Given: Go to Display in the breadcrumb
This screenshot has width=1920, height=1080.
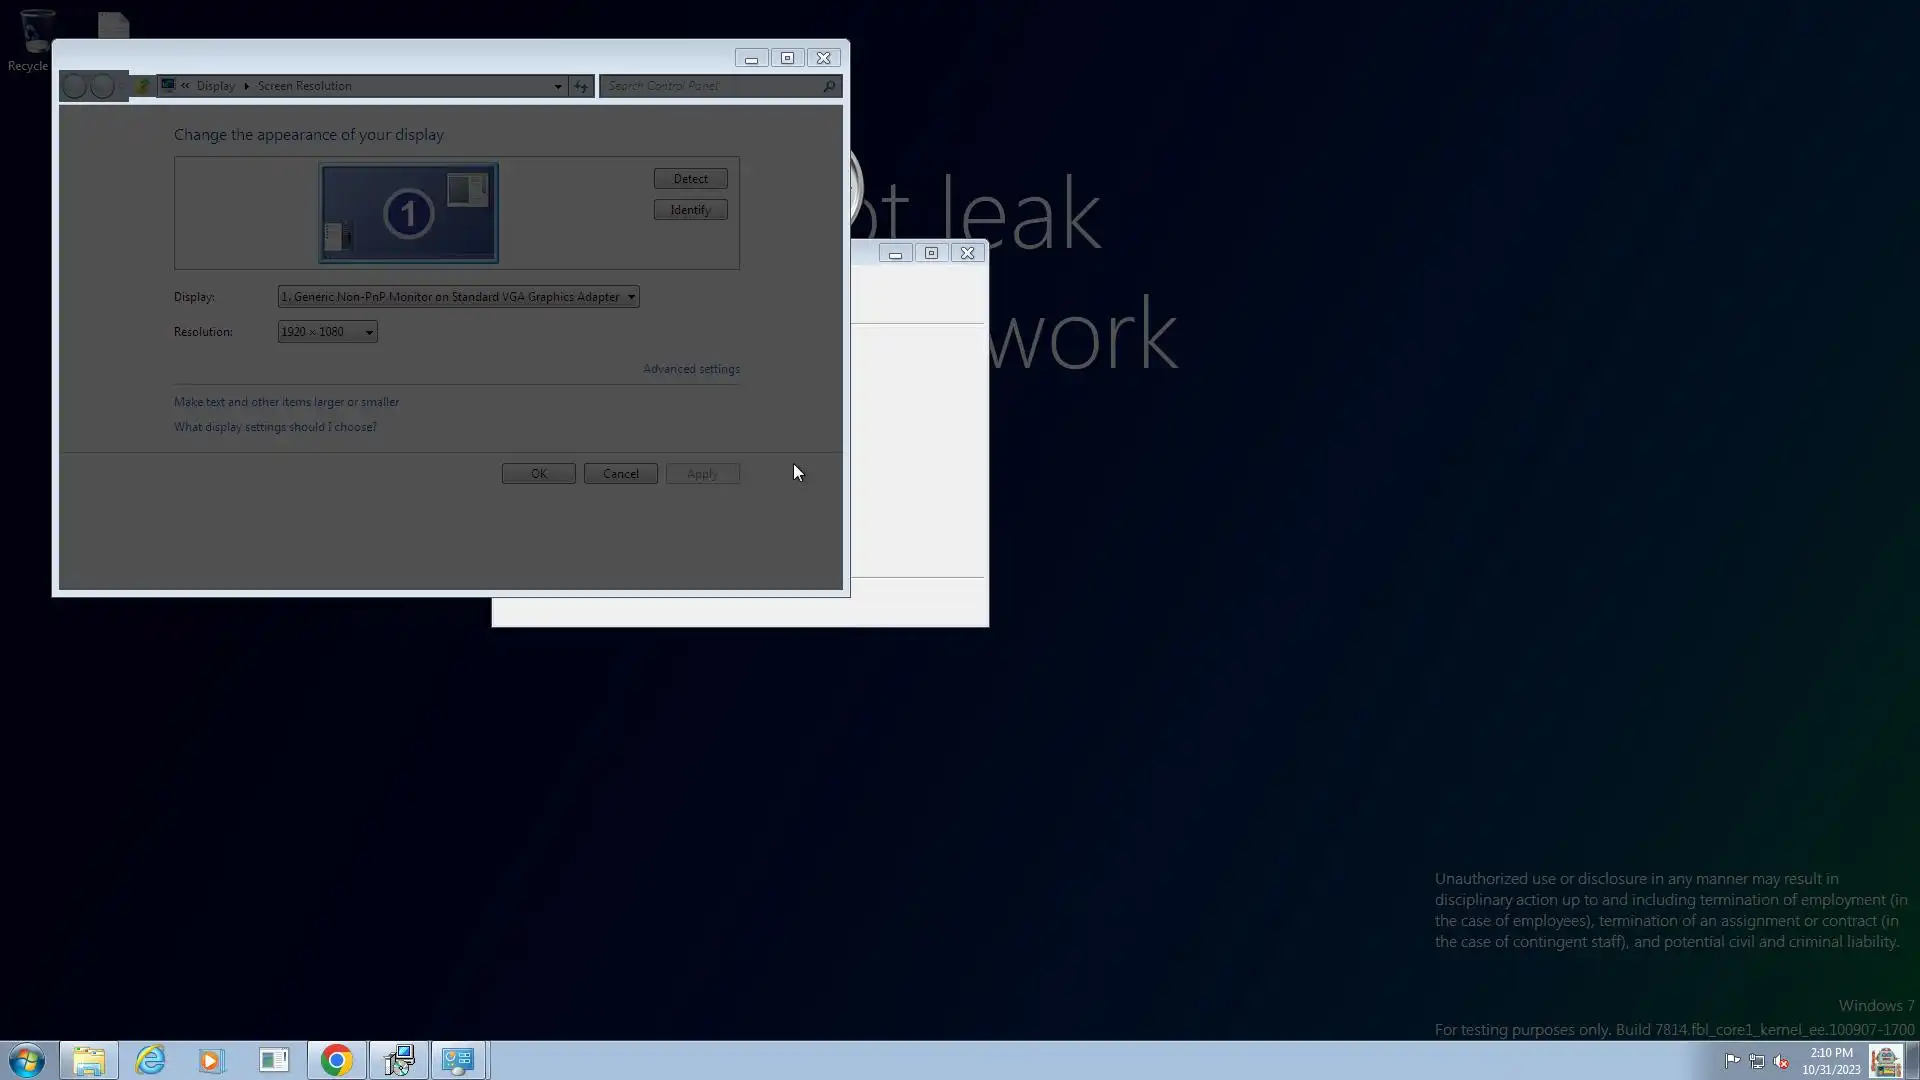Looking at the screenshot, I should 215,86.
